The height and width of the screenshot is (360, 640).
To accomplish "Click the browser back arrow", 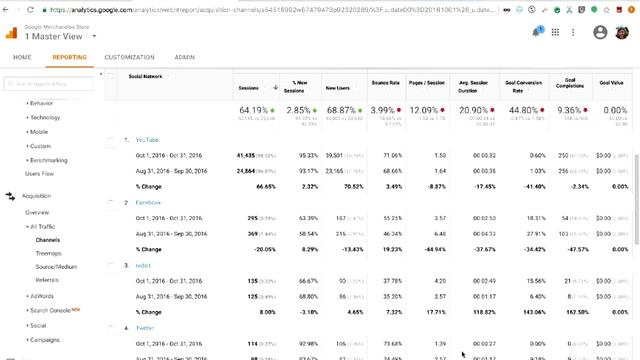I will pyautogui.click(x=5, y=9).
